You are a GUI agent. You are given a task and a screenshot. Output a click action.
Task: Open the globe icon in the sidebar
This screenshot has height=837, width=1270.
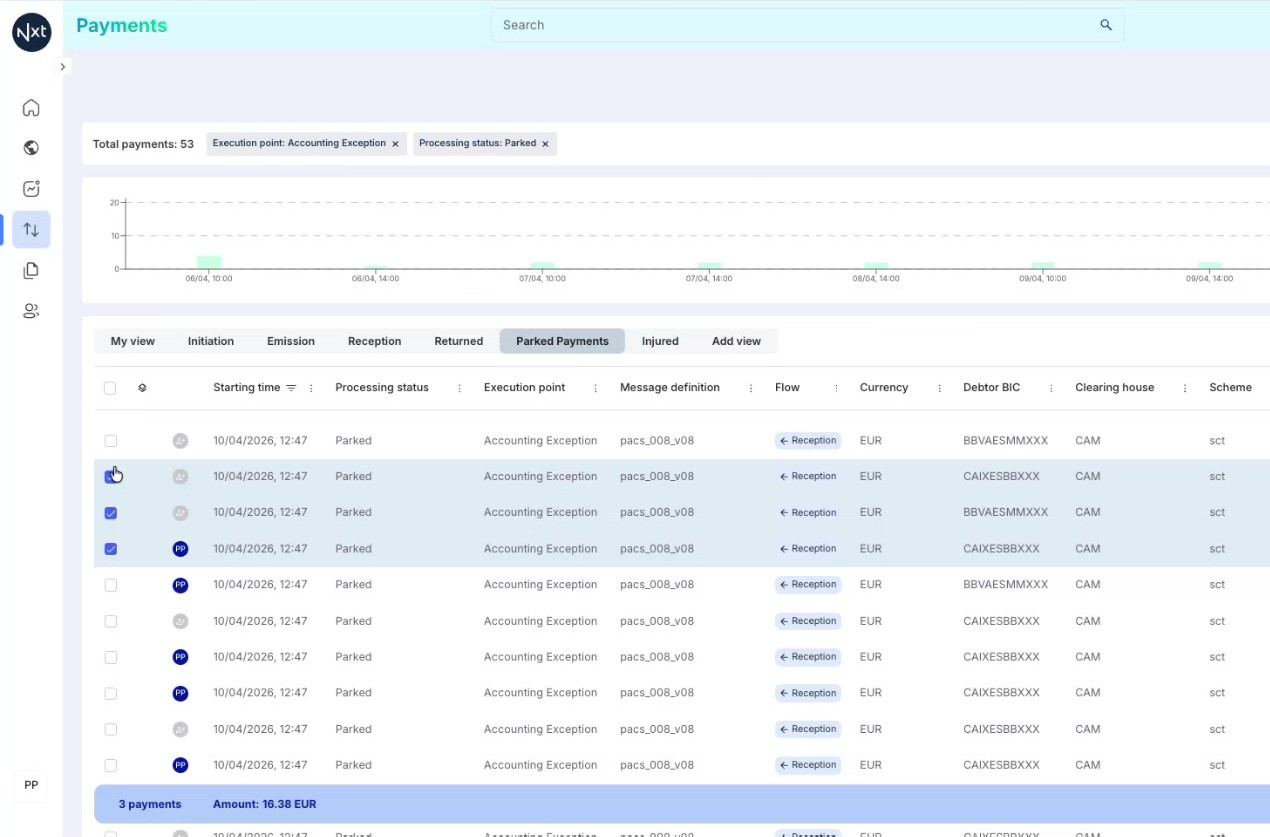point(31,148)
